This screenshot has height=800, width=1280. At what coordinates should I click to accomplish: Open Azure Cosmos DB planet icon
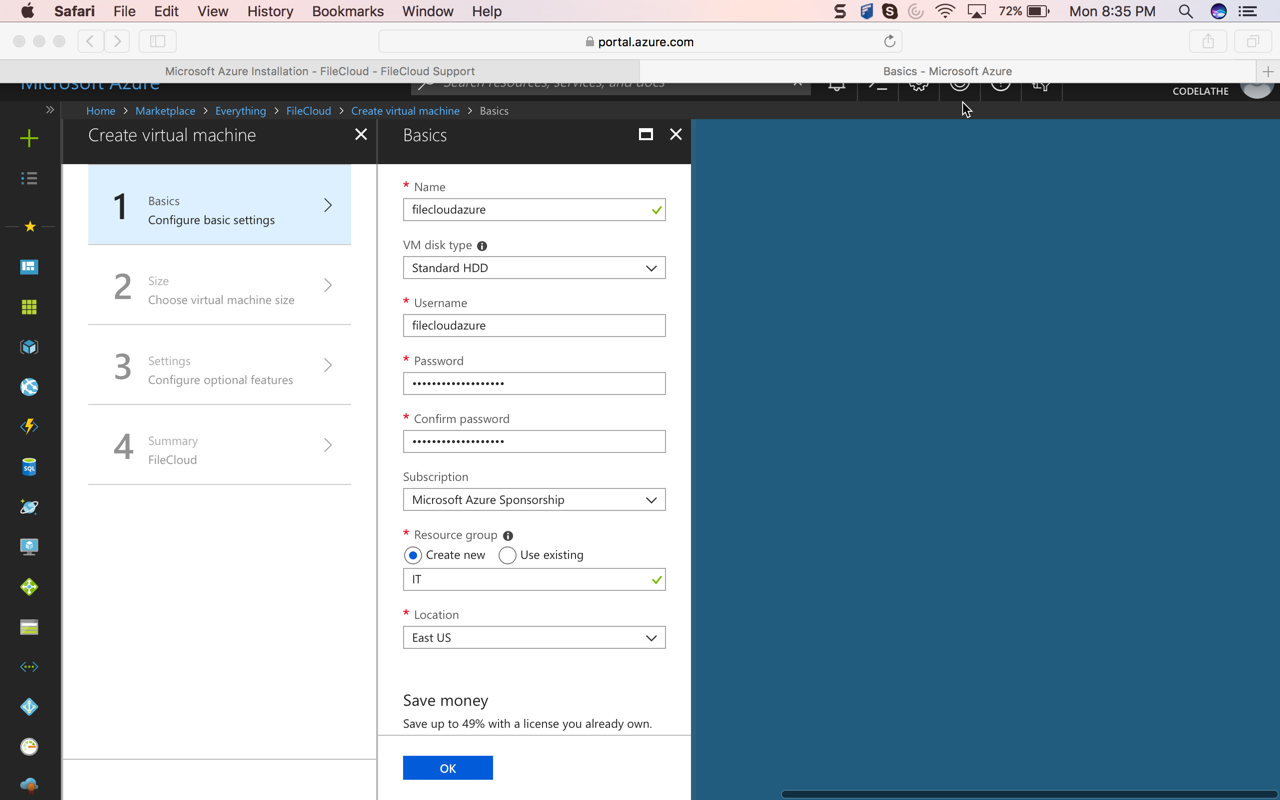(x=29, y=507)
